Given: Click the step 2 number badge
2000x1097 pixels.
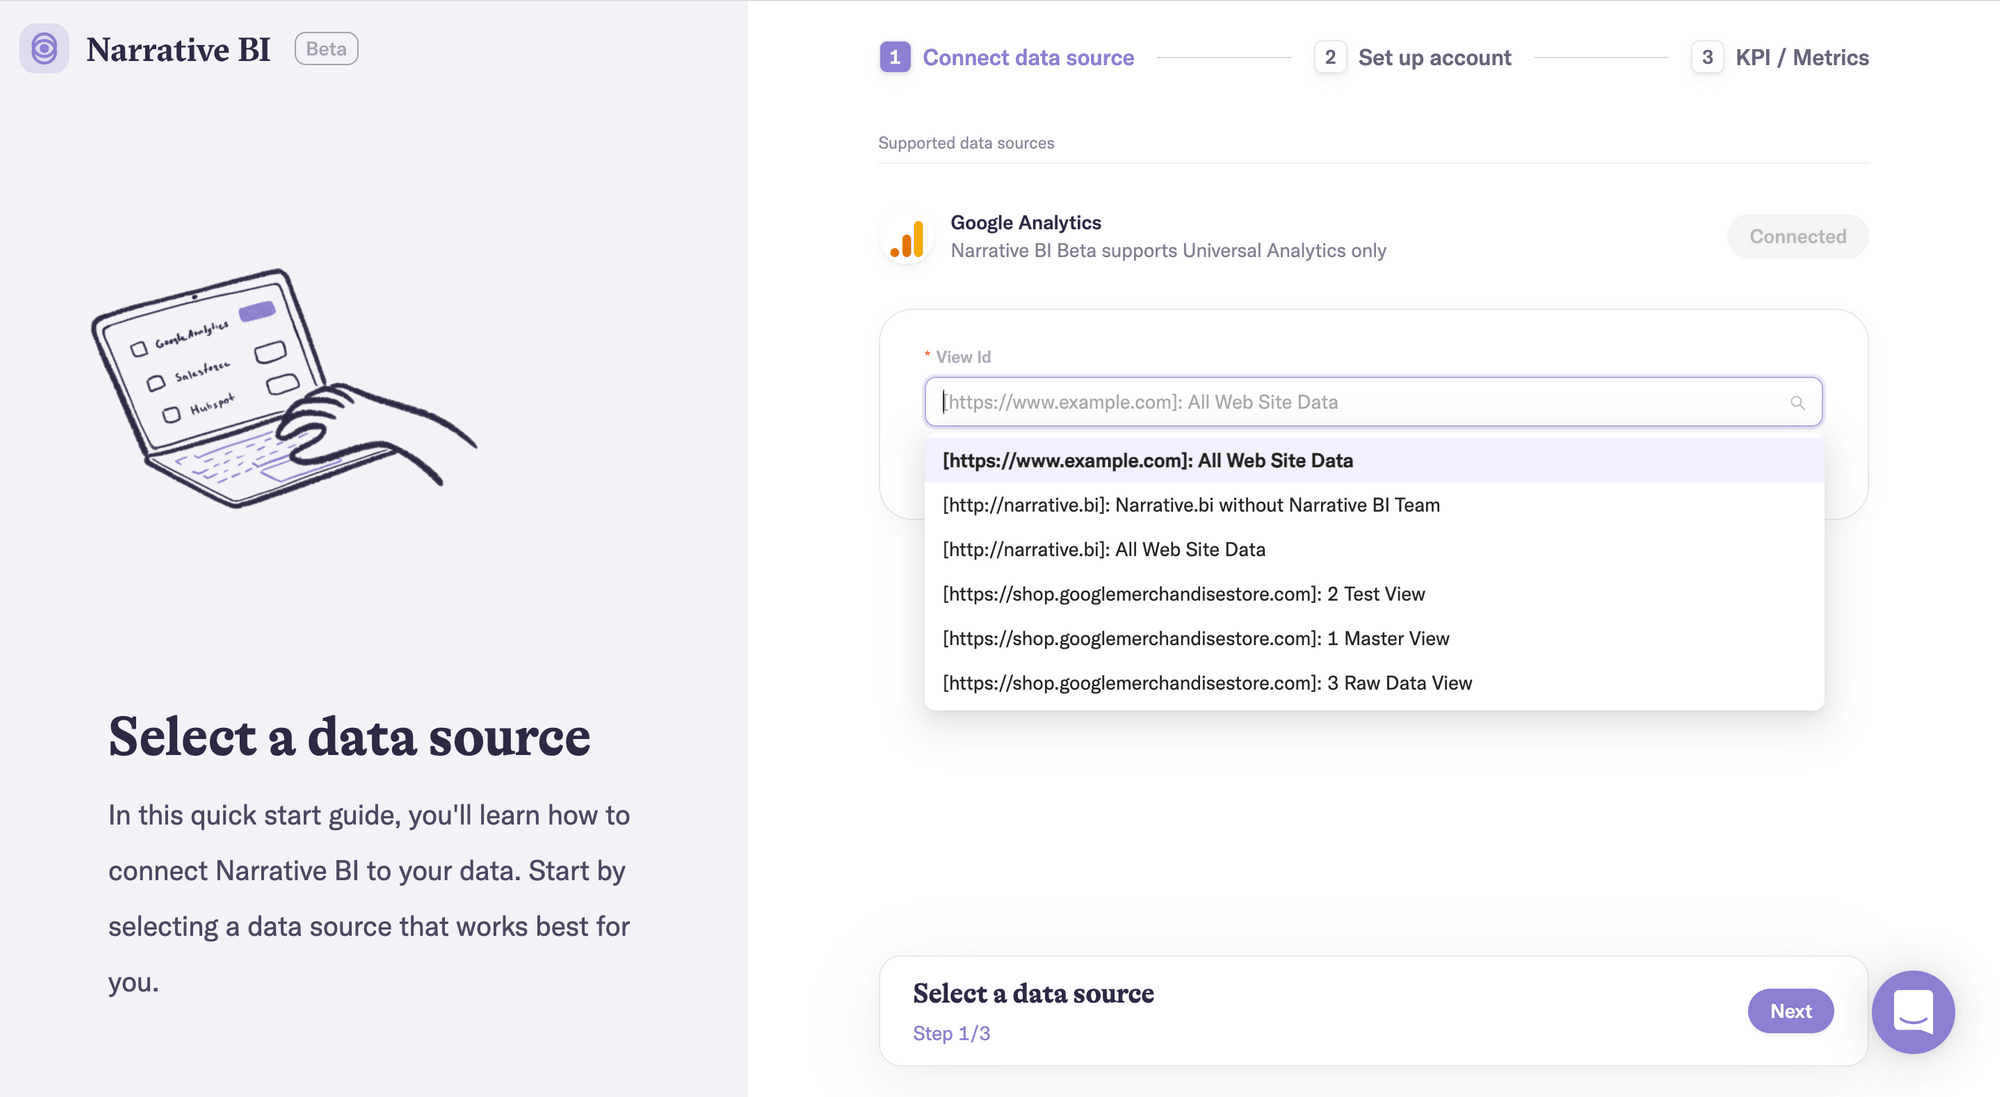Looking at the screenshot, I should coord(1329,58).
